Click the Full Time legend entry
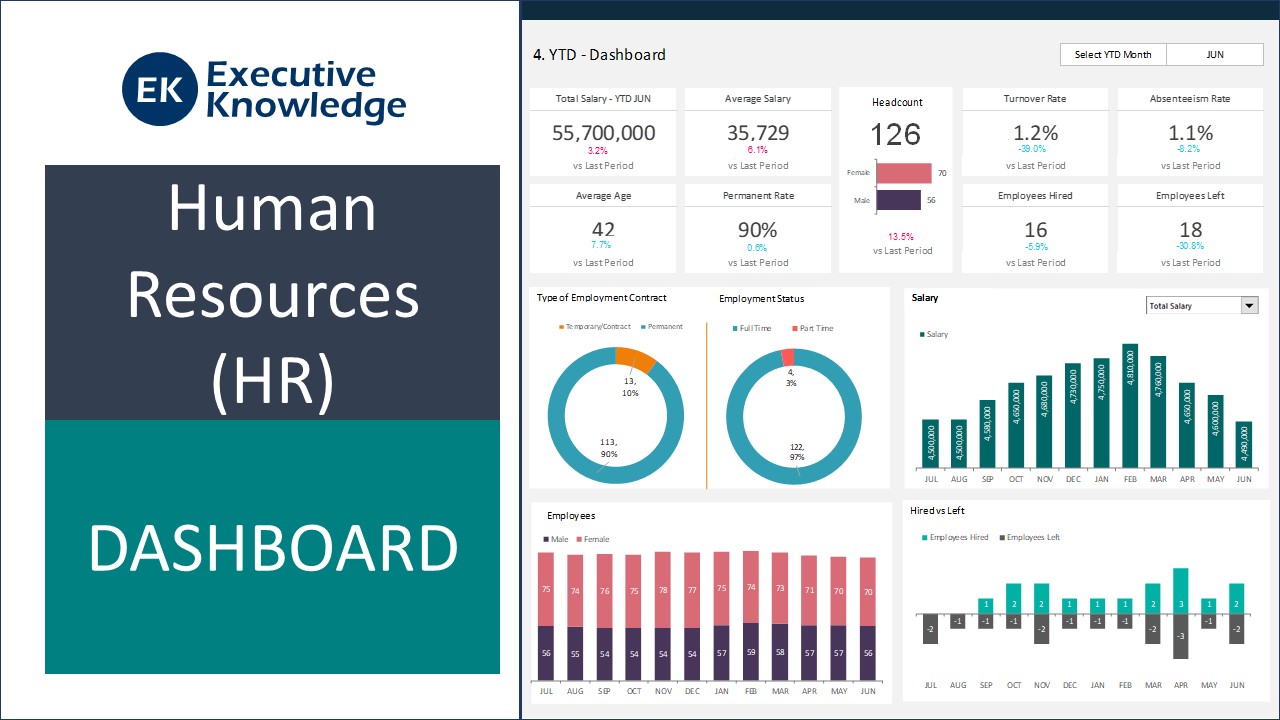The height and width of the screenshot is (720, 1280). tap(754, 328)
